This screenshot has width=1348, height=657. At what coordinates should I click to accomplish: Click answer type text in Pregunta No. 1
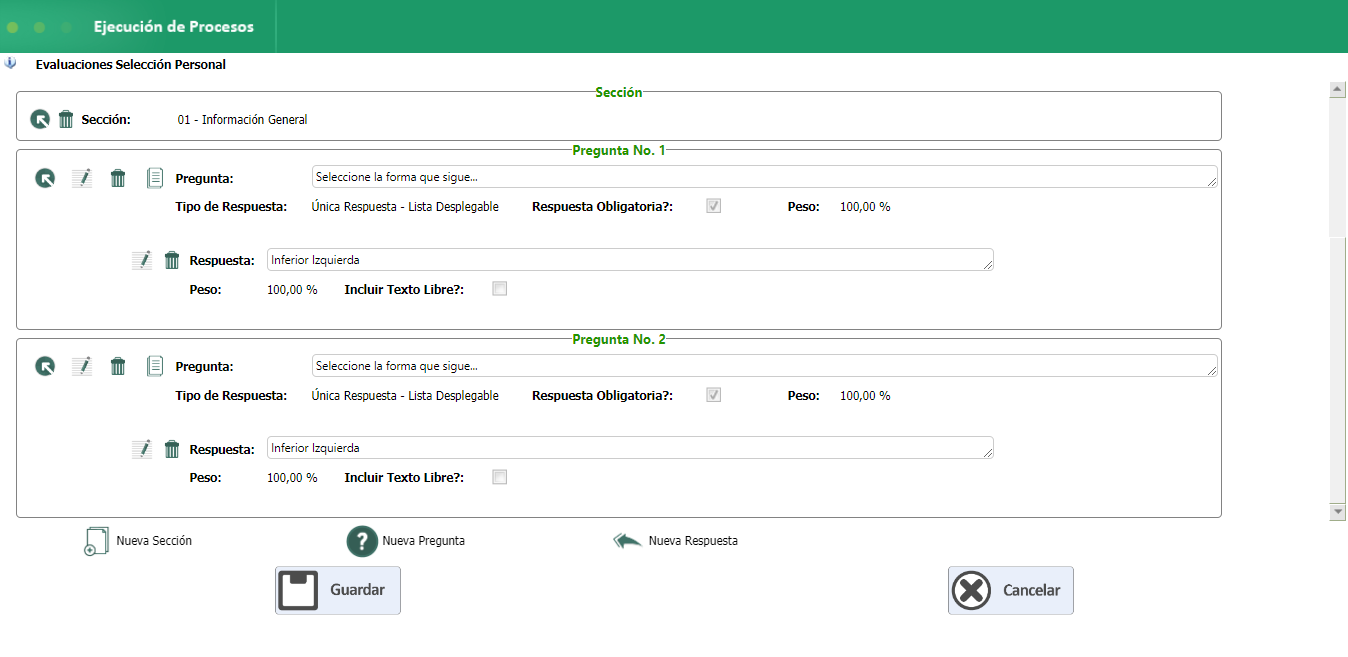(x=405, y=207)
